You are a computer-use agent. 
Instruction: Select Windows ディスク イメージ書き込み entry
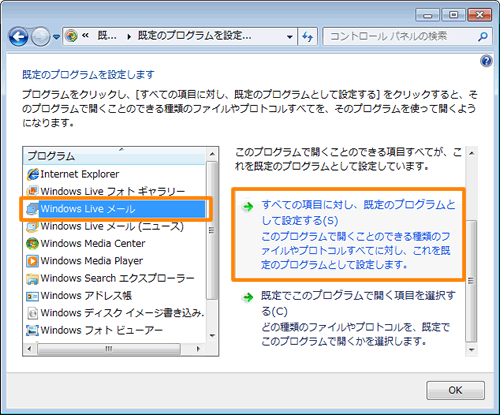(122, 313)
